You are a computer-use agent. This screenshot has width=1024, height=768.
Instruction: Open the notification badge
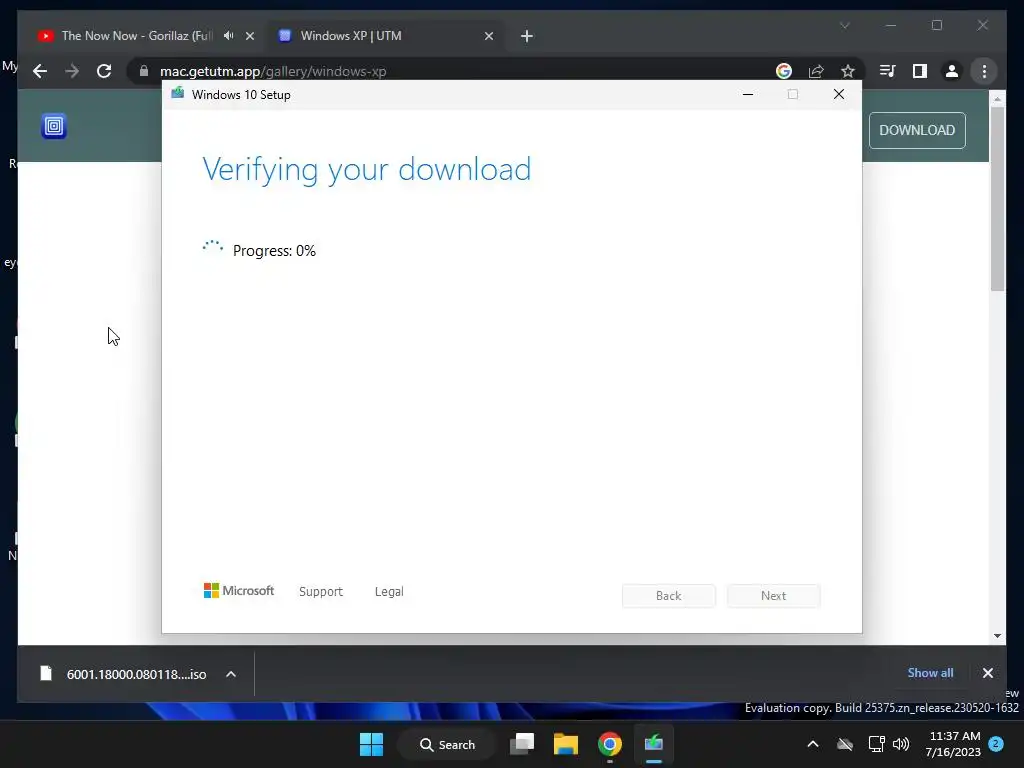click(x=996, y=744)
